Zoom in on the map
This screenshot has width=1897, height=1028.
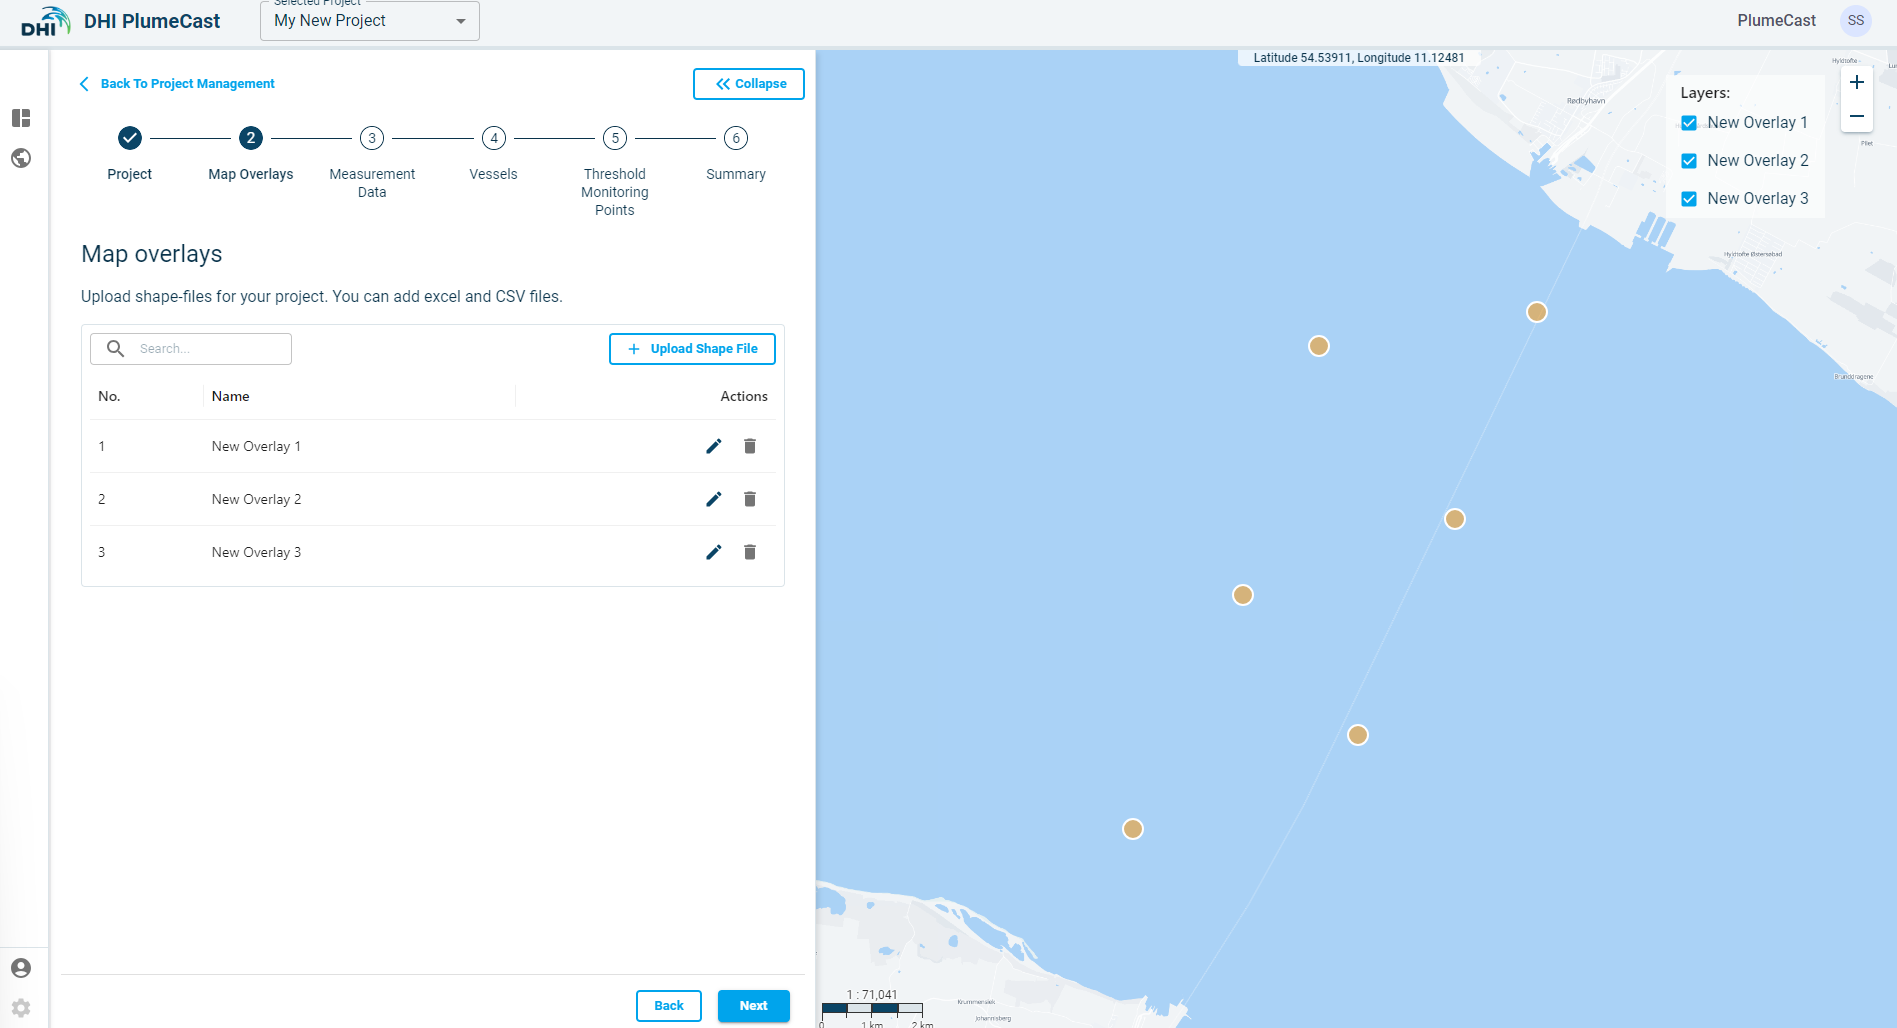(x=1856, y=83)
